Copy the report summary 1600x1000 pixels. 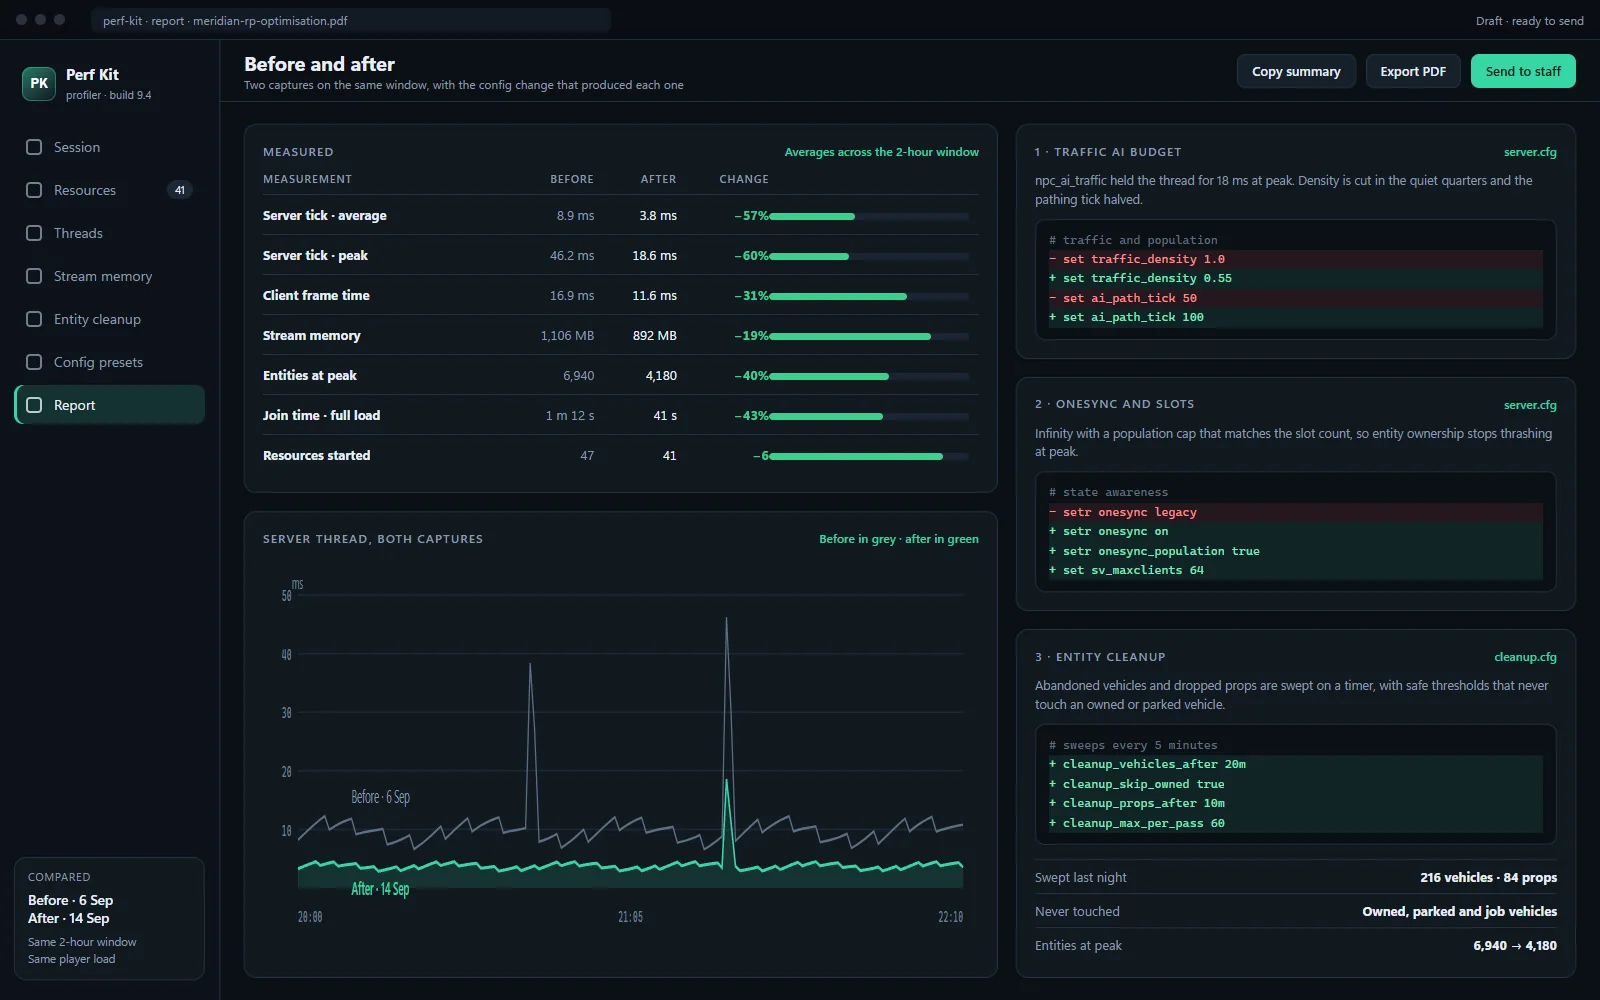click(x=1296, y=71)
